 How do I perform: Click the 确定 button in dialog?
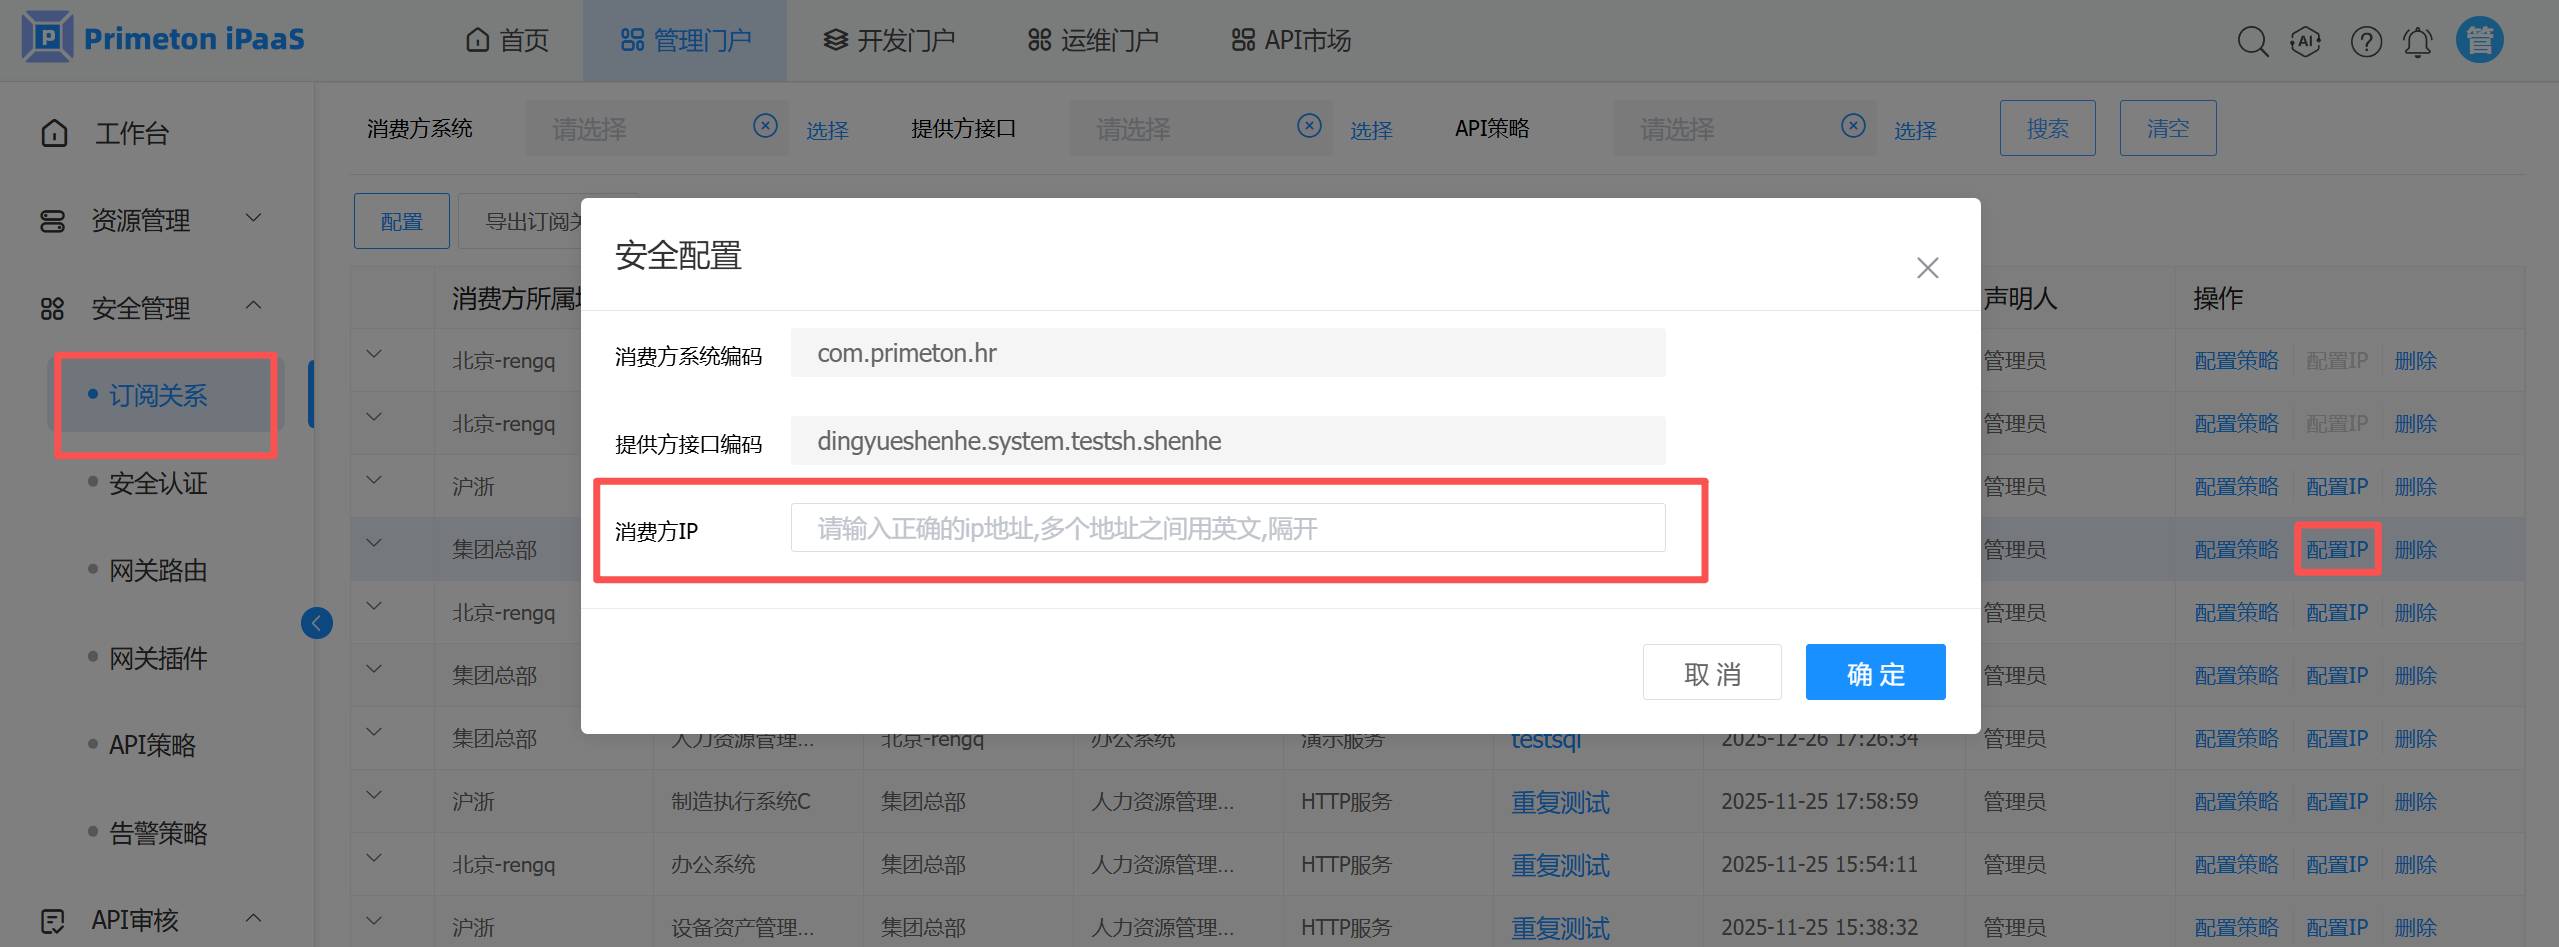click(1875, 673)
